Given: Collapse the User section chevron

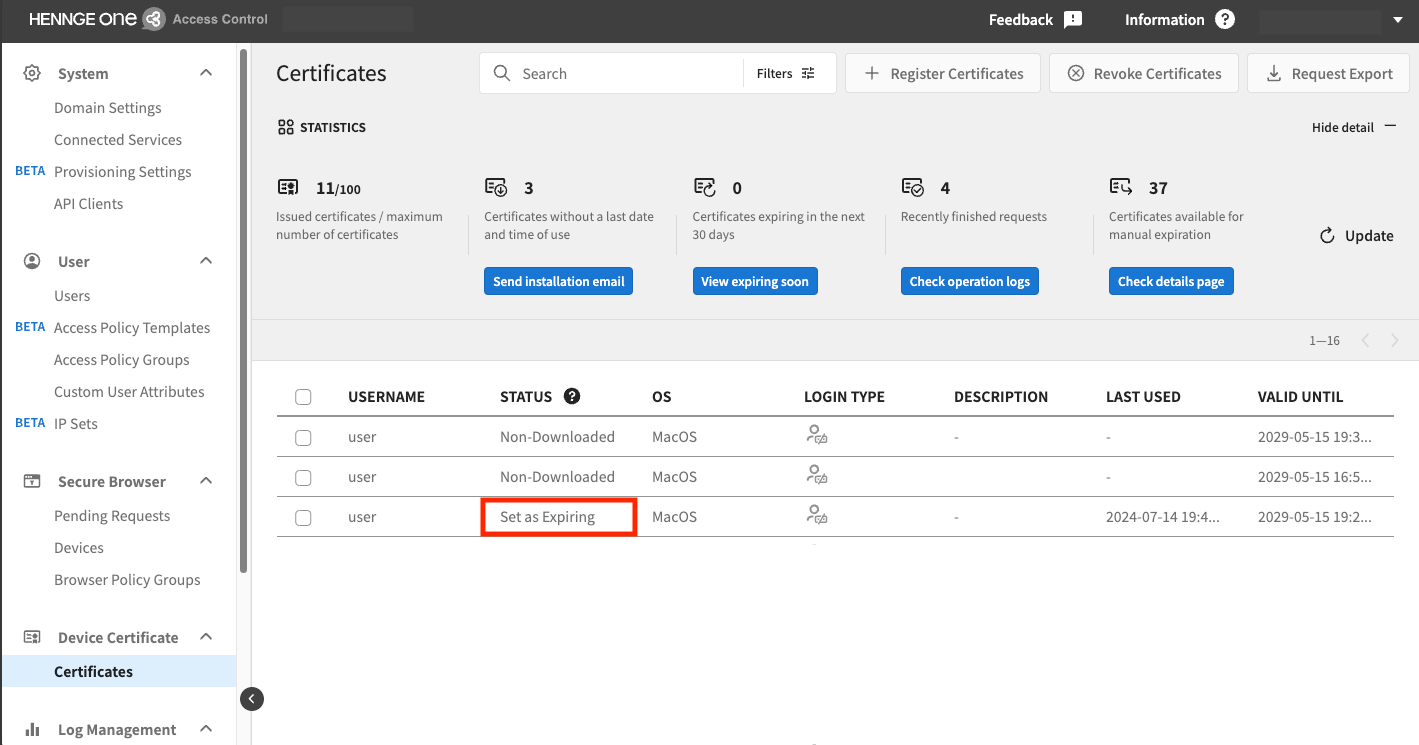Looking at the screenshot, I should point(206,261).
